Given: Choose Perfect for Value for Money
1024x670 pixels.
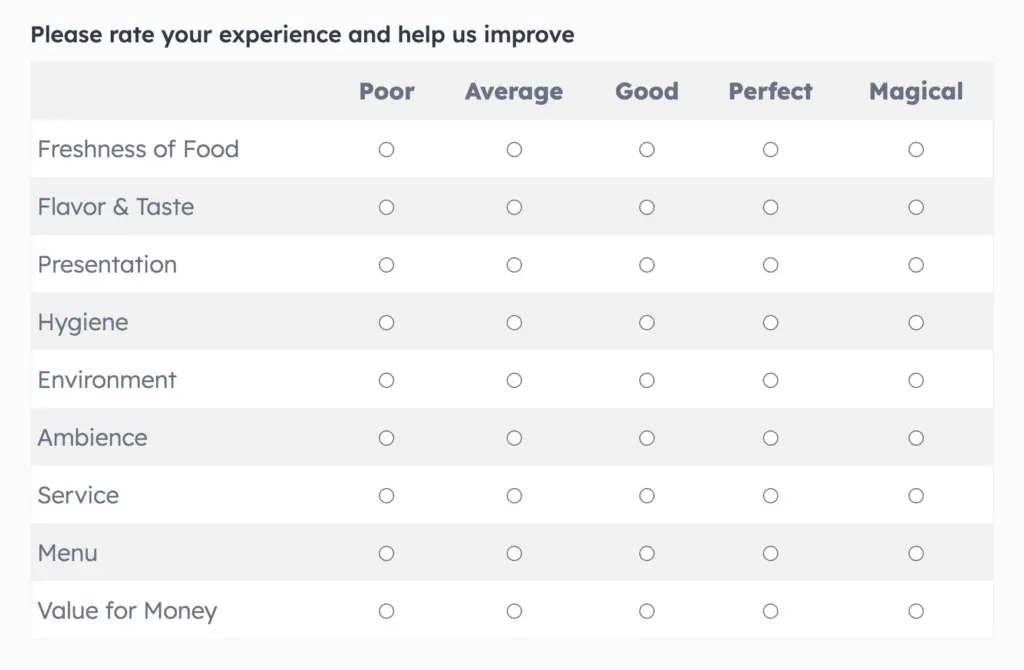Looking at the screenshot, I should point(770,611).
